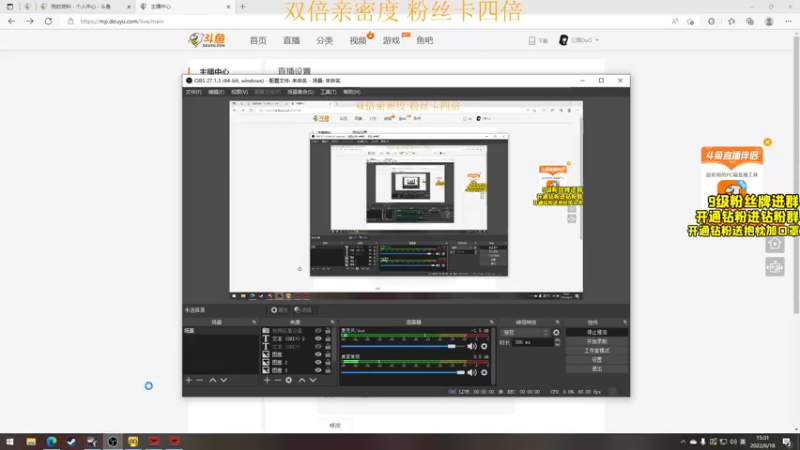Click Settings button in OBS Controls
The width and height of the screenshot is (800, 450).
(x=596, y=360)
